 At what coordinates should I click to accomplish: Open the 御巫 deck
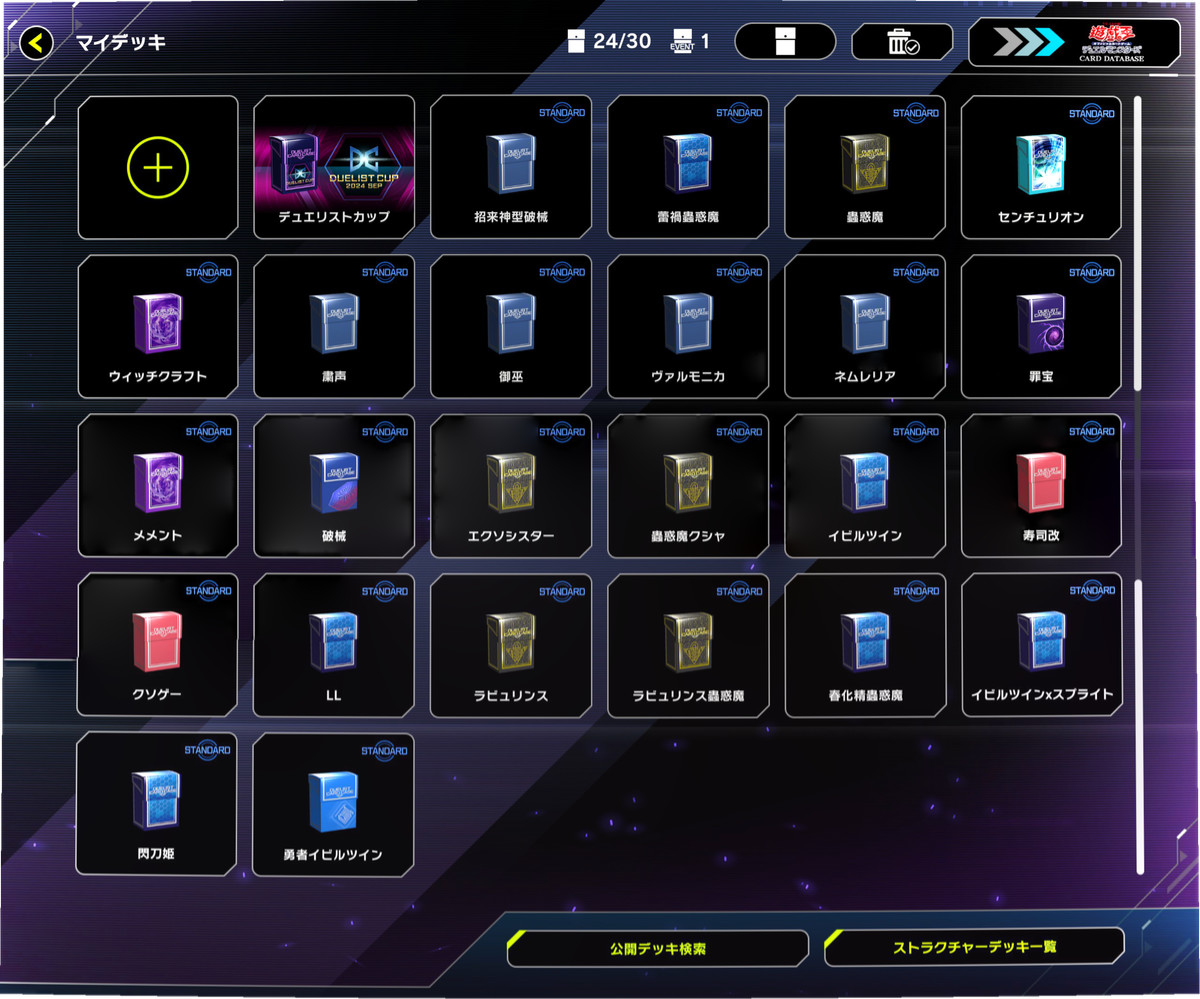click(511, 327)
